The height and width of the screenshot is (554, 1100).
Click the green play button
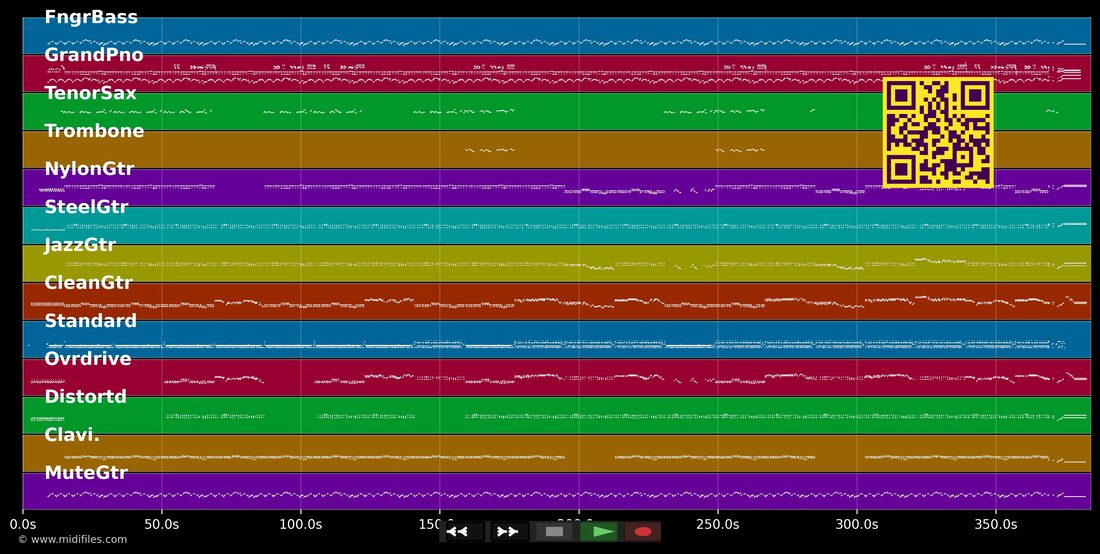click(x=599, y=532)
